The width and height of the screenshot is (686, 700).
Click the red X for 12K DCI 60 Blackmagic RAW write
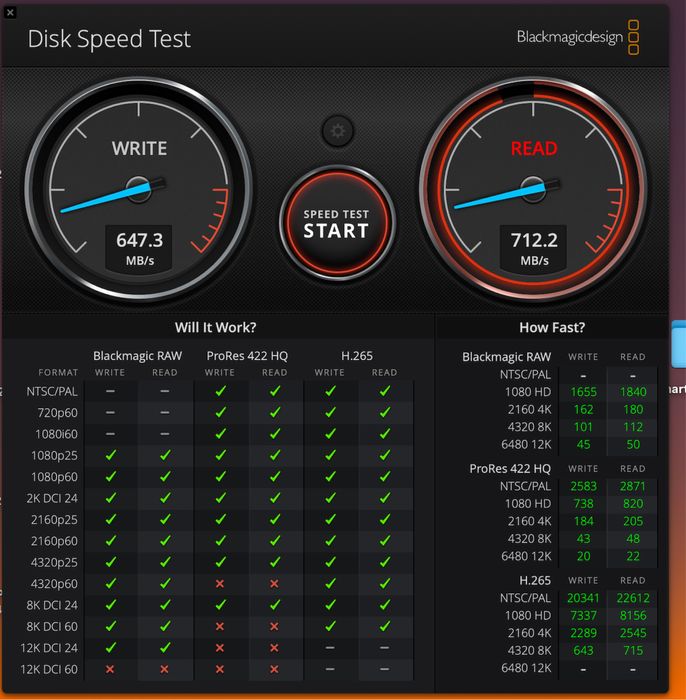[110, 669]
